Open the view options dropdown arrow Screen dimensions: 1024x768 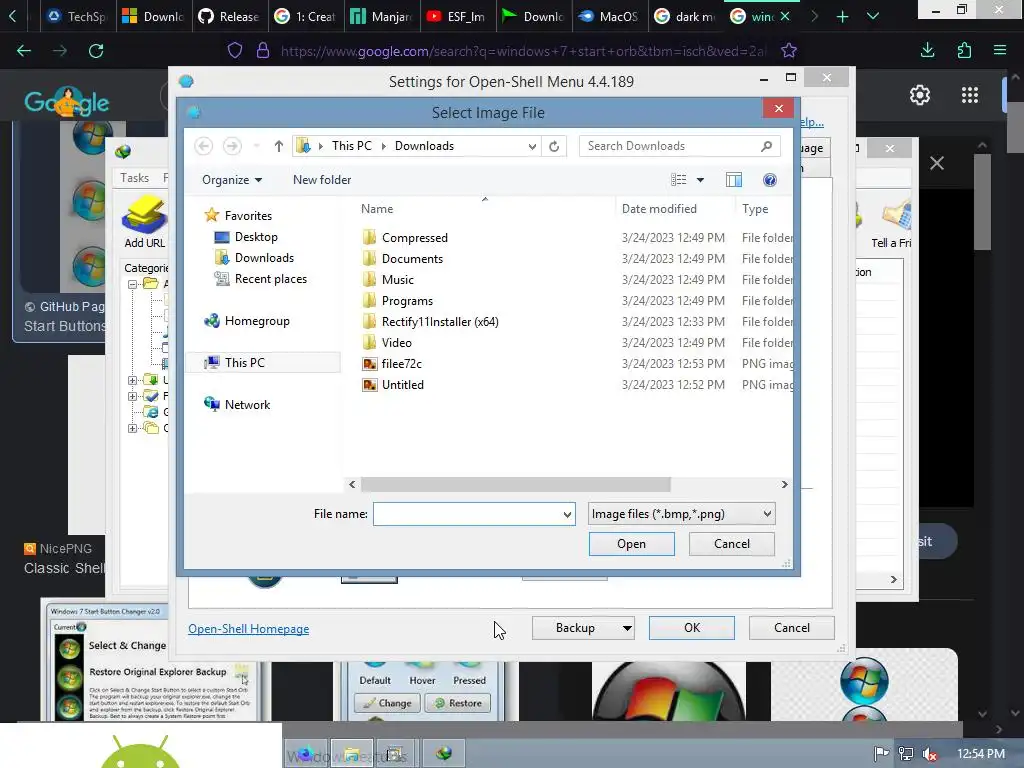click(700, 180)
